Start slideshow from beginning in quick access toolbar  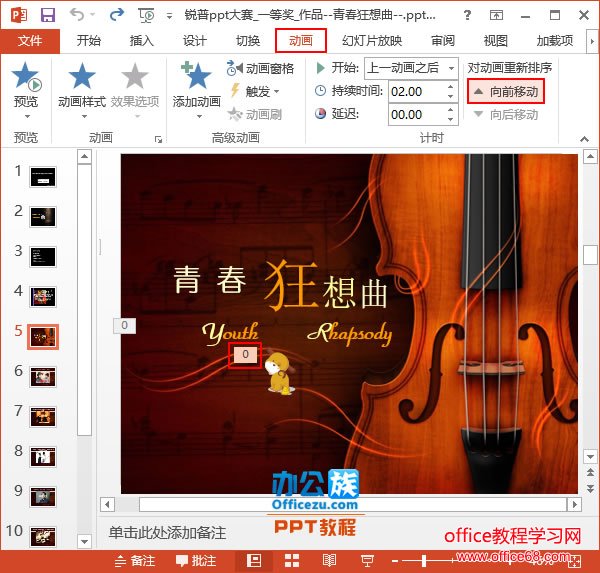click(146, 15)
